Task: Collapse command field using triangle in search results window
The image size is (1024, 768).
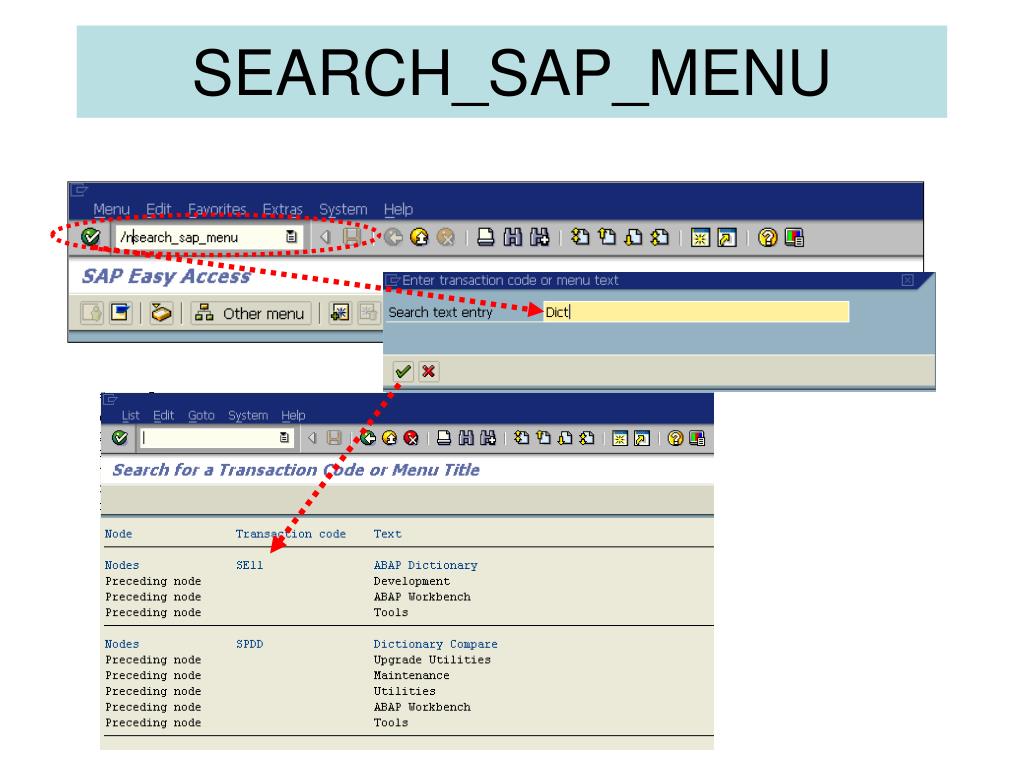Action: pos(312,438)
